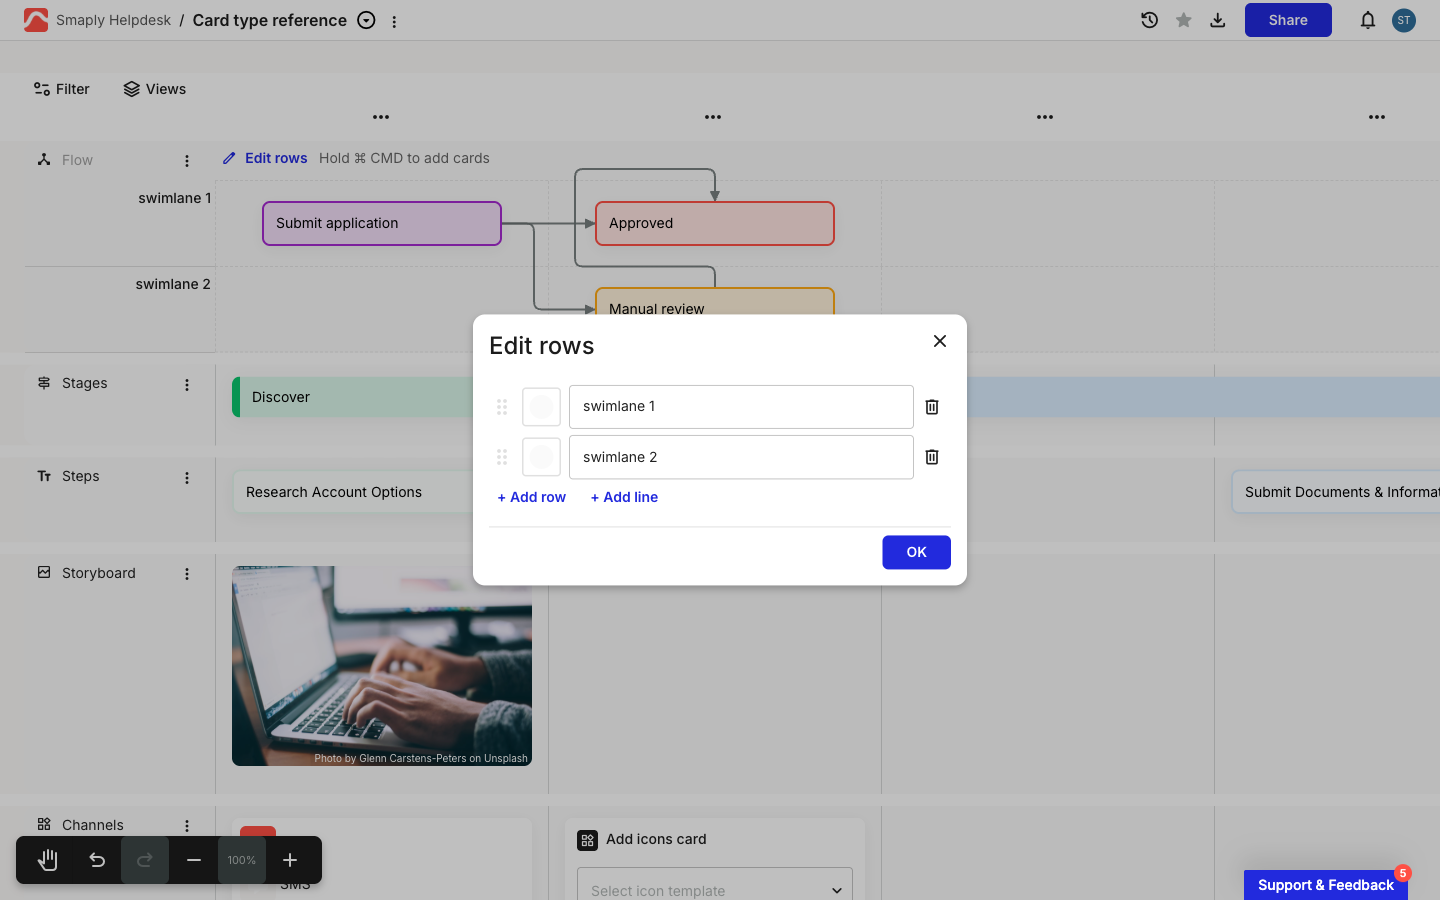Open the notifications bell
This screenshot has height=900, width=1440.
point(1368,20)
